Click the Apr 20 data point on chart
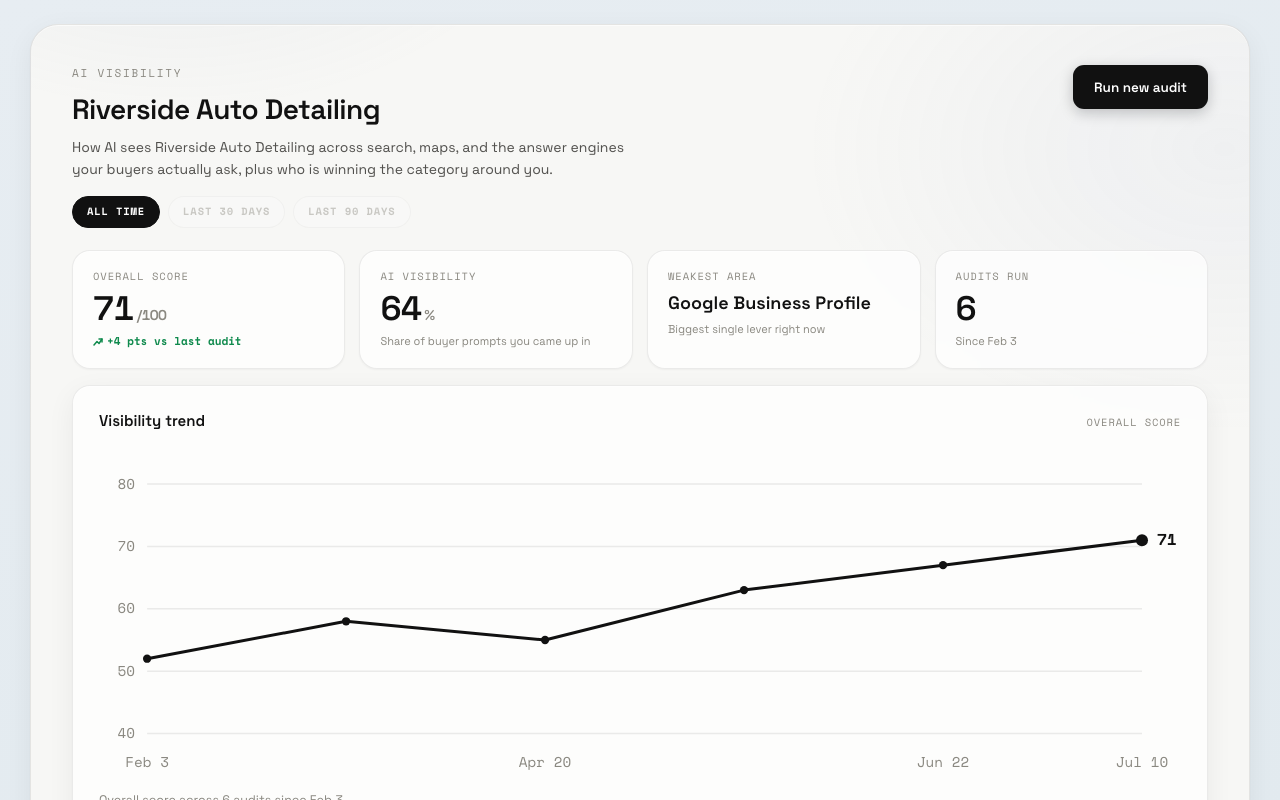Viewport: 1280px width, 800px height. click(x=545, y=640)
